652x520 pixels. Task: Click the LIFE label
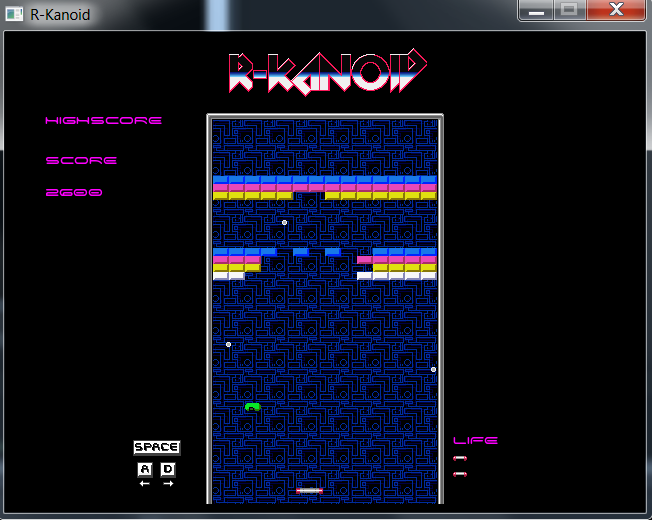475,440
